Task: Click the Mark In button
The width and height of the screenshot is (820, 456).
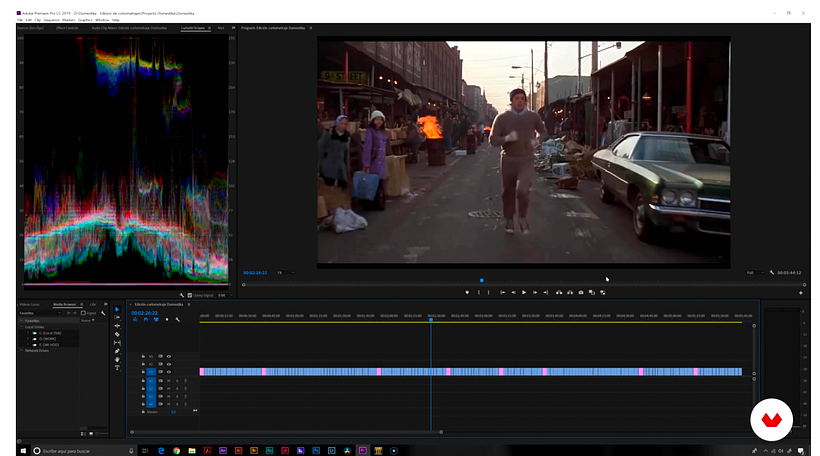Action: (x=479, y=292)
